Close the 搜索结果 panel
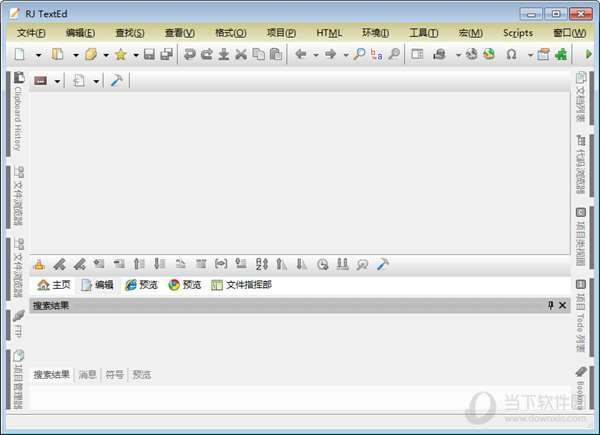 click(562, 305)
